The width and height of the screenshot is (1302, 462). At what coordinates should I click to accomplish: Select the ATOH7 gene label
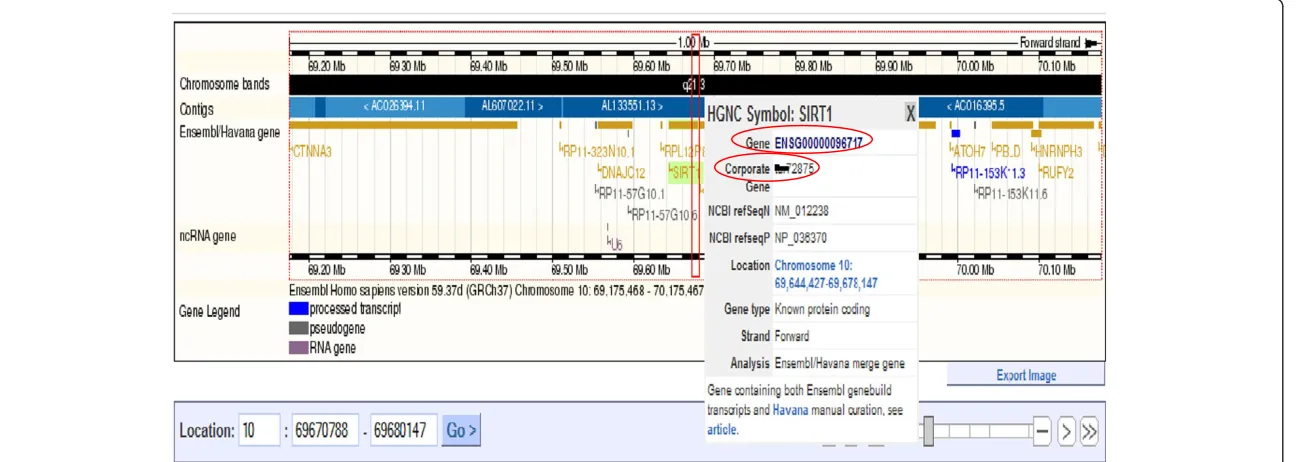click(968, 152)
